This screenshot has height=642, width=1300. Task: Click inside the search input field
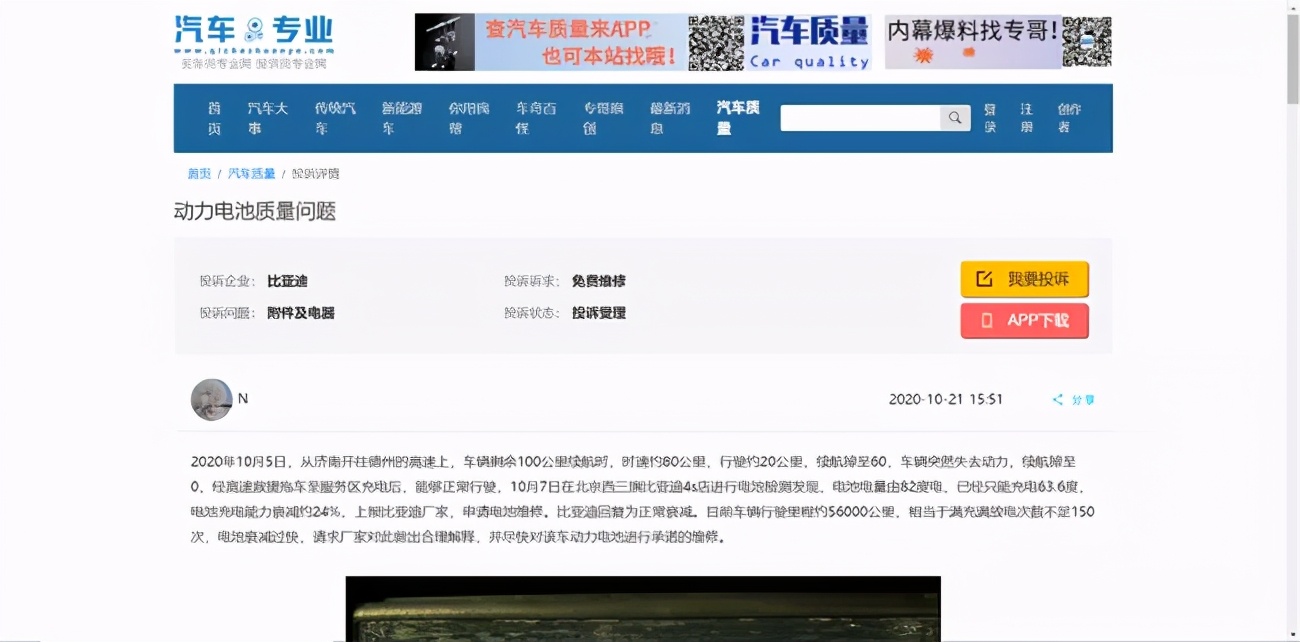(x=860, y=117)
